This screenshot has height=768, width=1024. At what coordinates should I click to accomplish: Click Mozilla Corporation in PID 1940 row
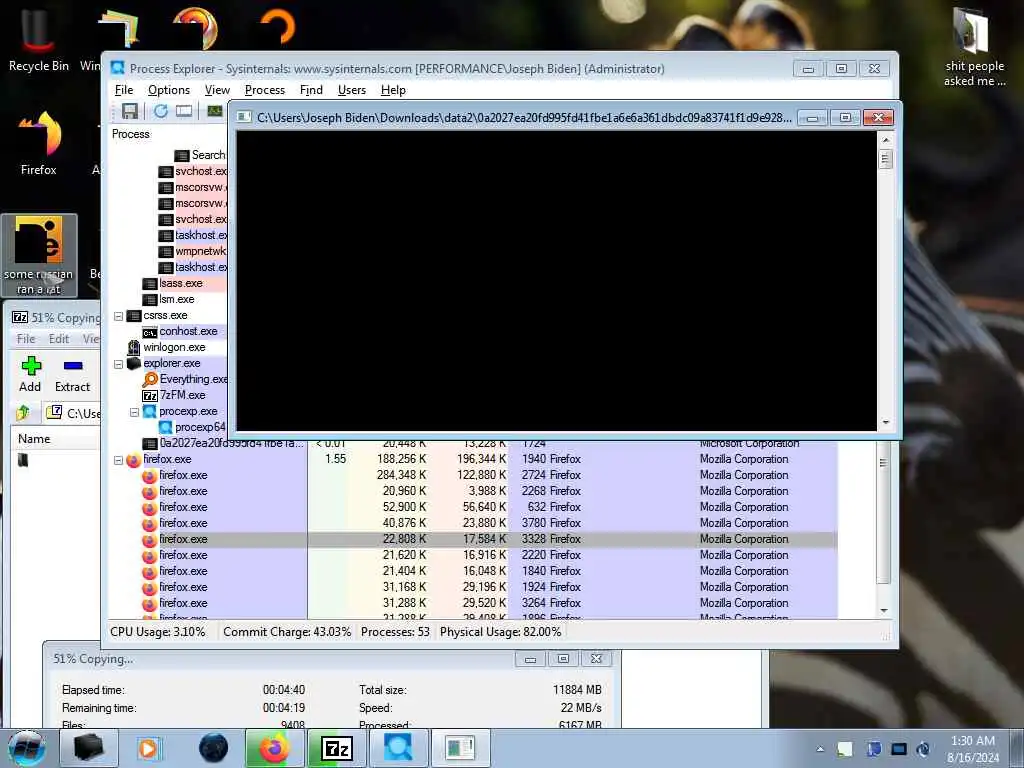click(x=744, y=460)
